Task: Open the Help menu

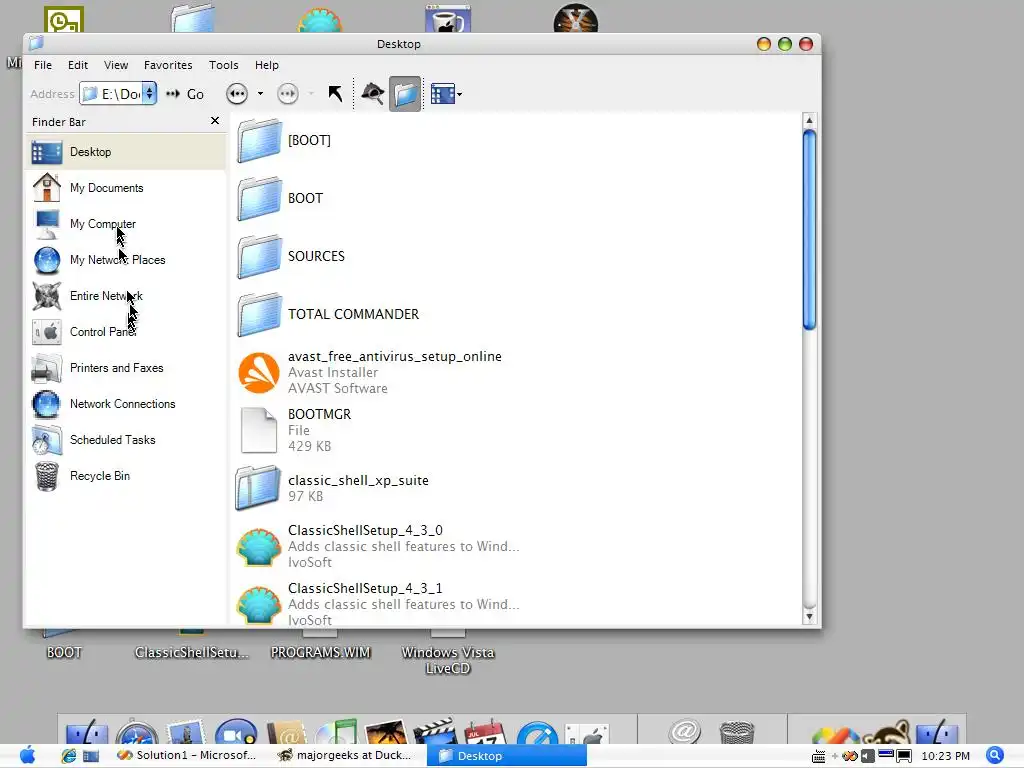Action: [x=266, y=65]
